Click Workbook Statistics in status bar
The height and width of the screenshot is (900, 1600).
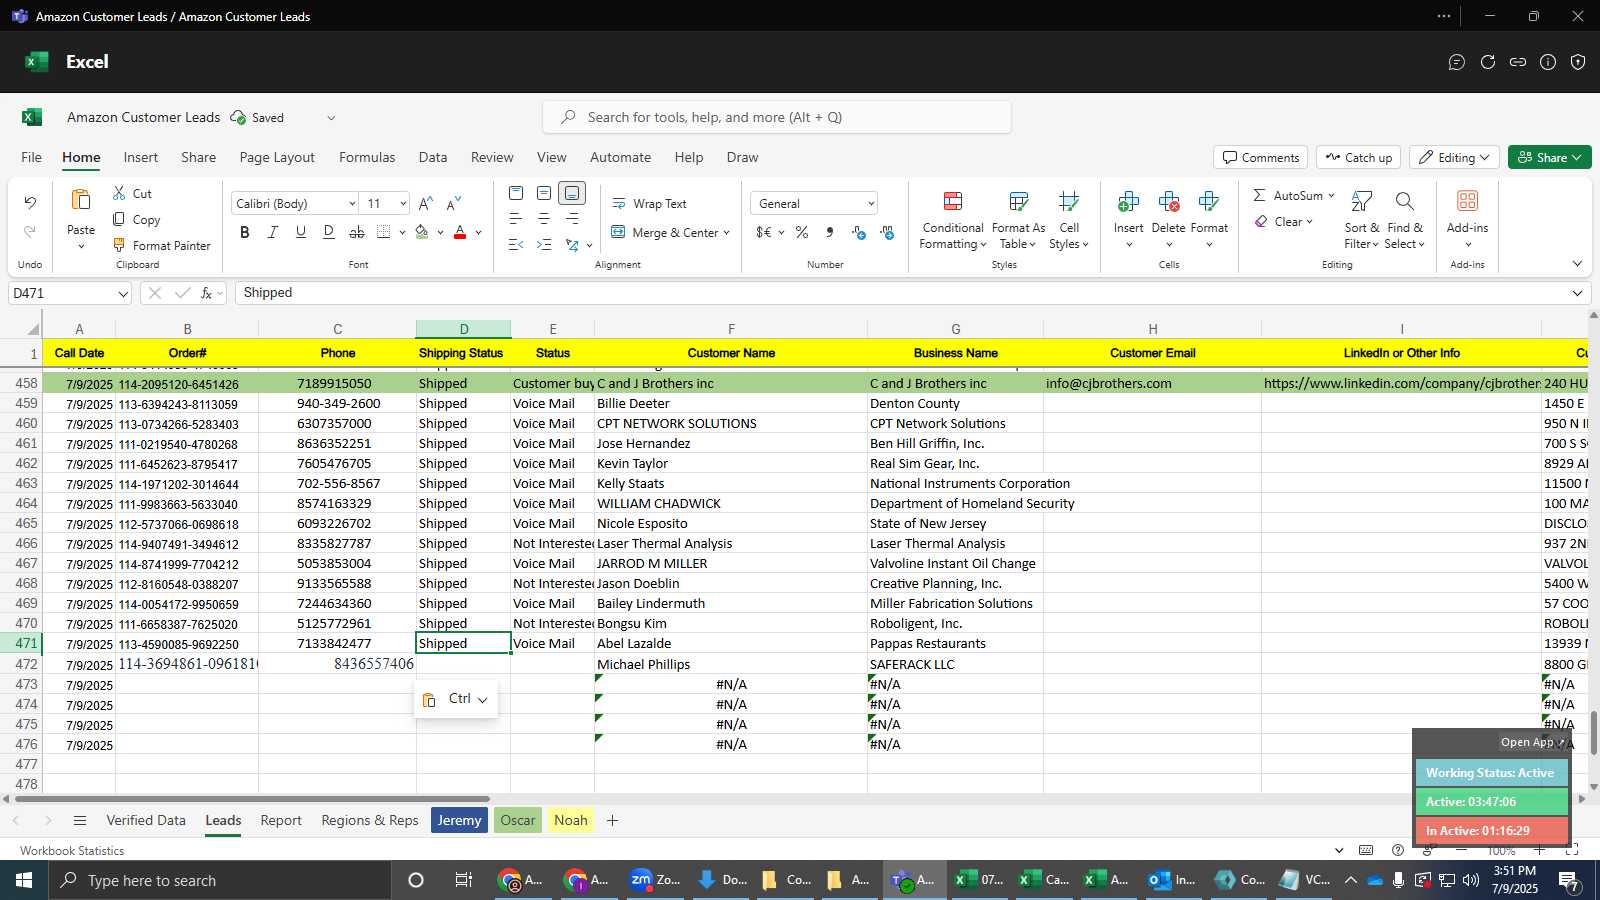(x=72, y=850)
